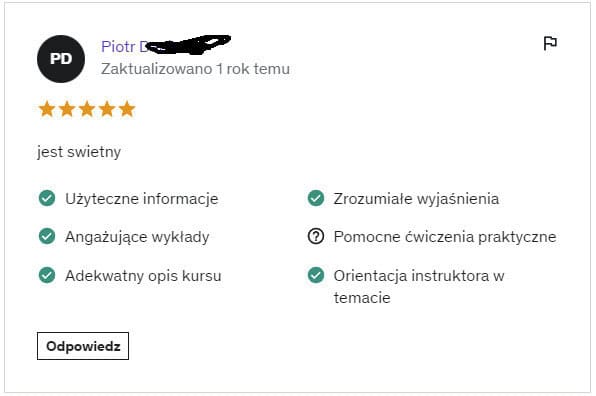Click the first rating star
The image size is (596, 396).
(47, 109)
